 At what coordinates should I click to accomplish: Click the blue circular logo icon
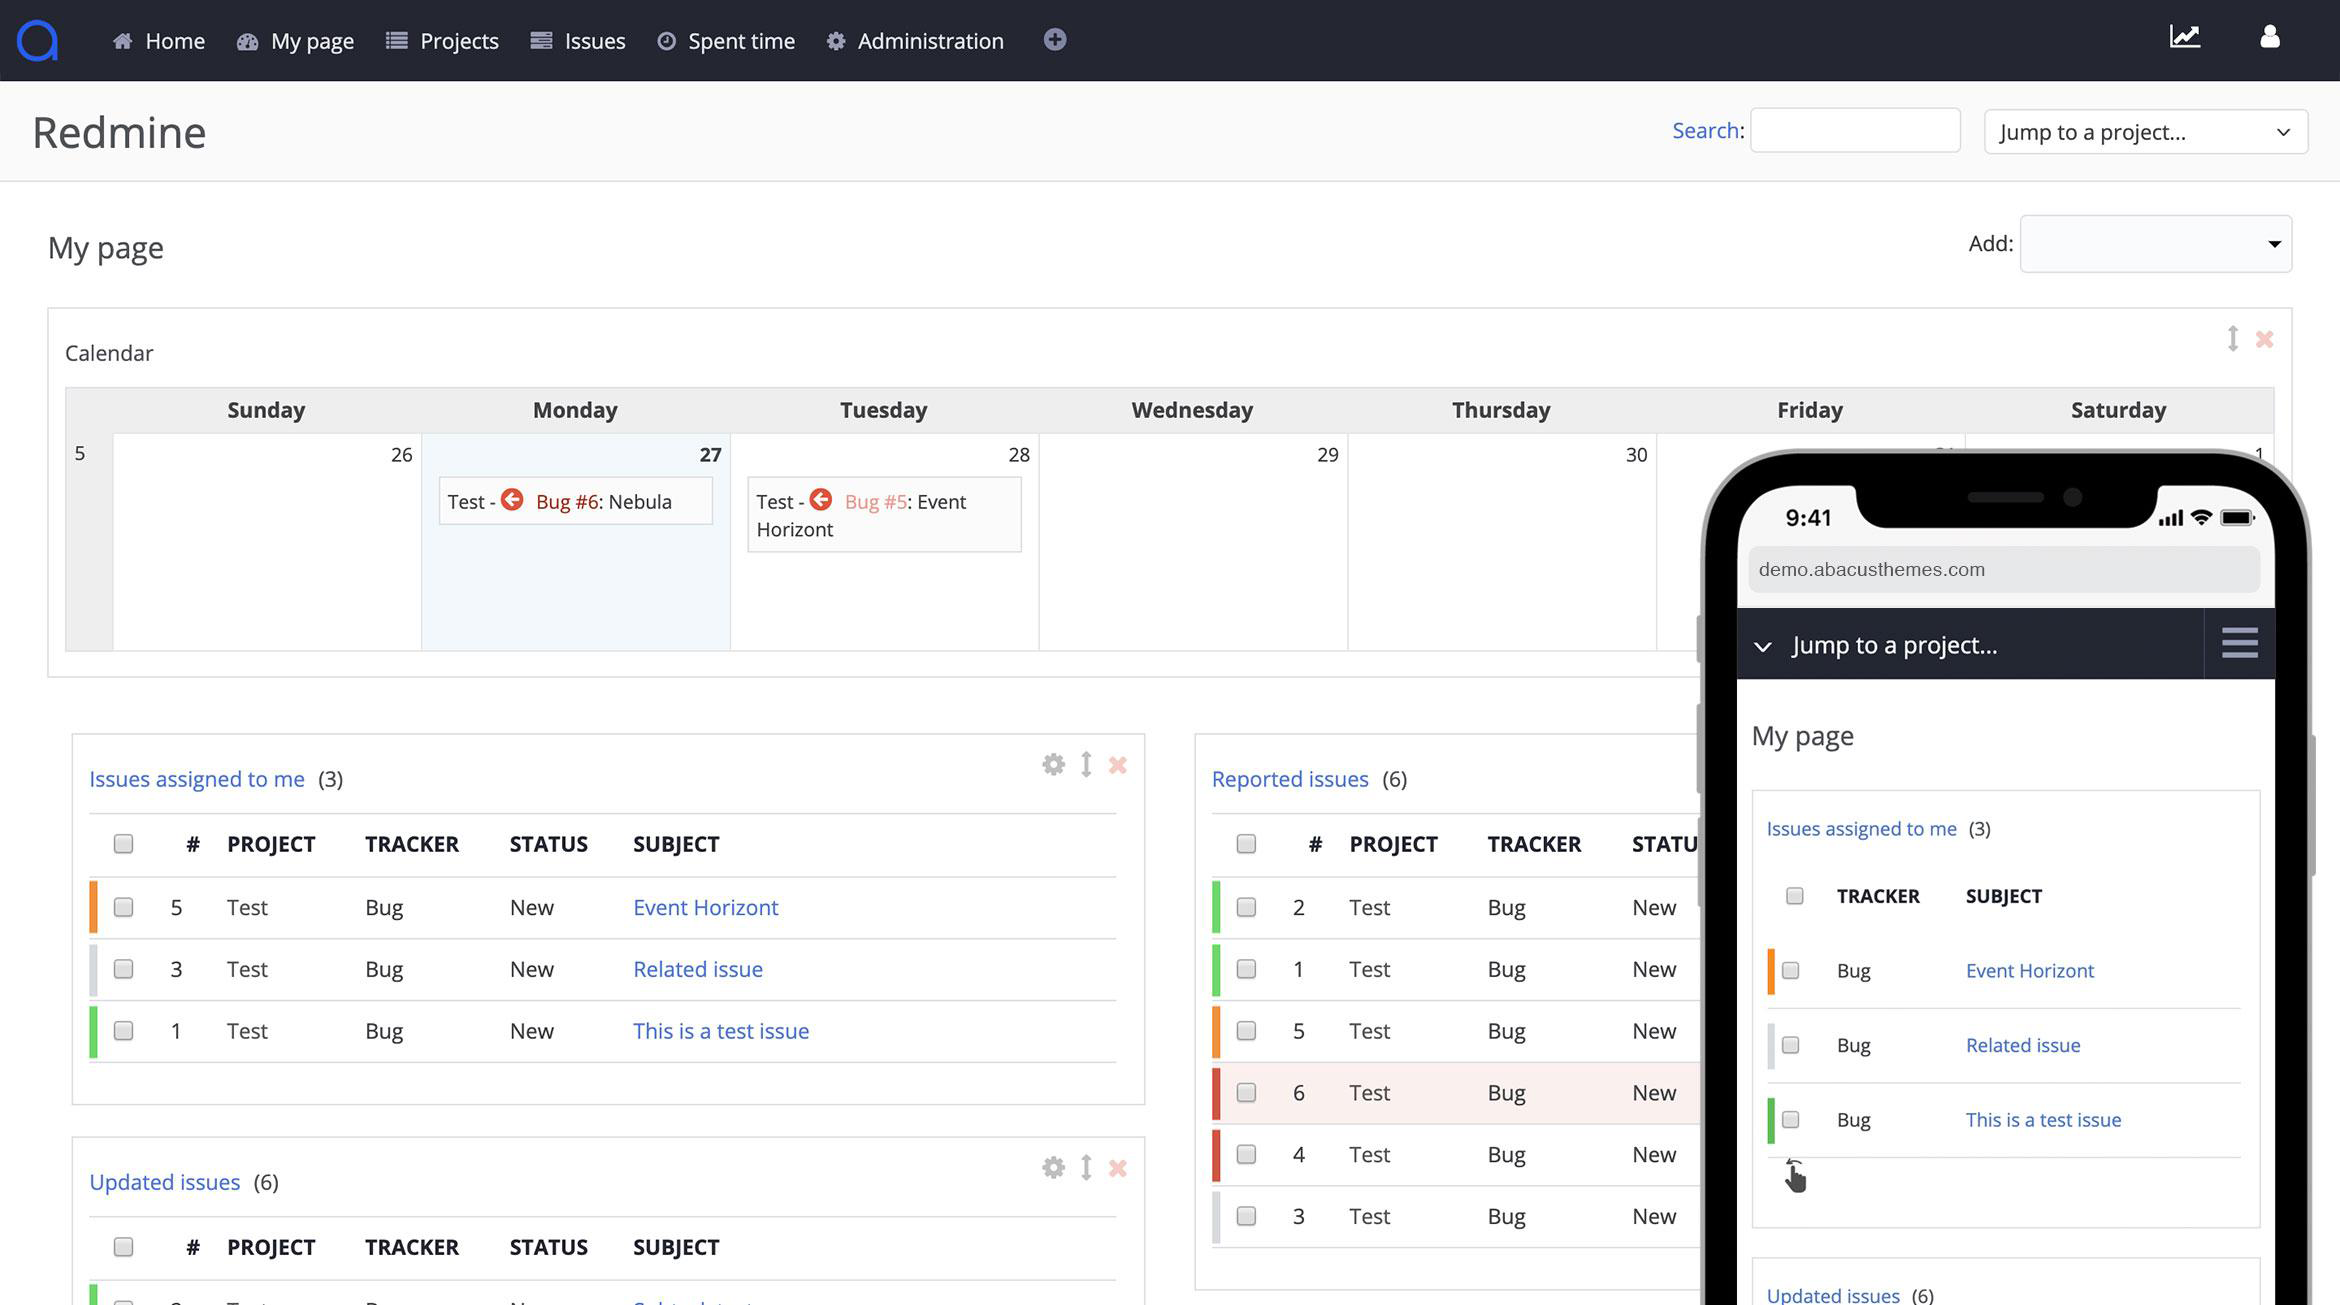tap(38, 41)
